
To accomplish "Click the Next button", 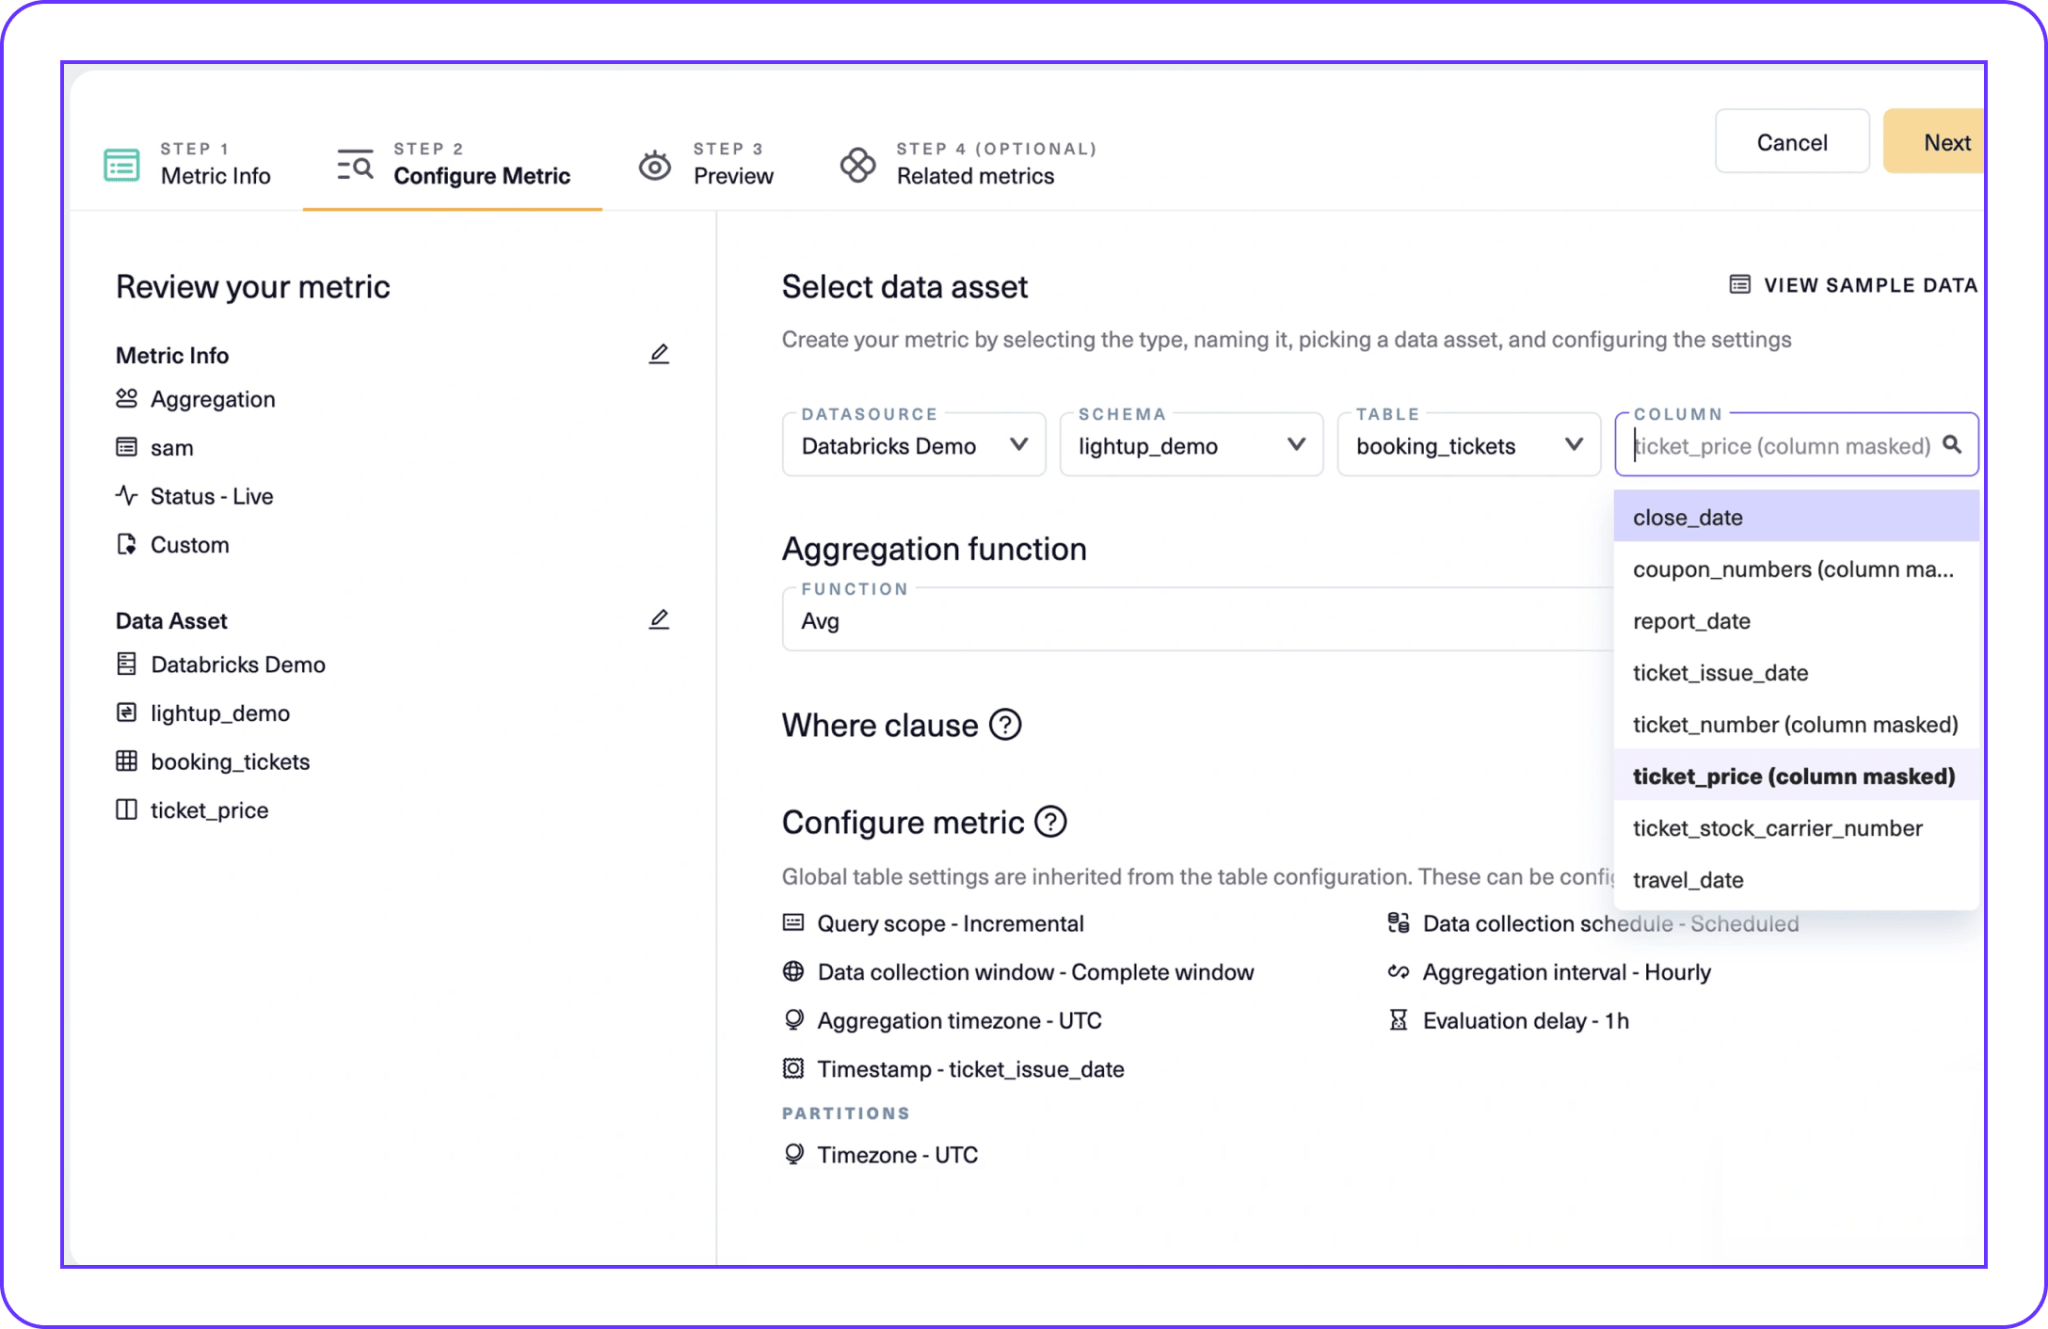I will click(1946, 141).
